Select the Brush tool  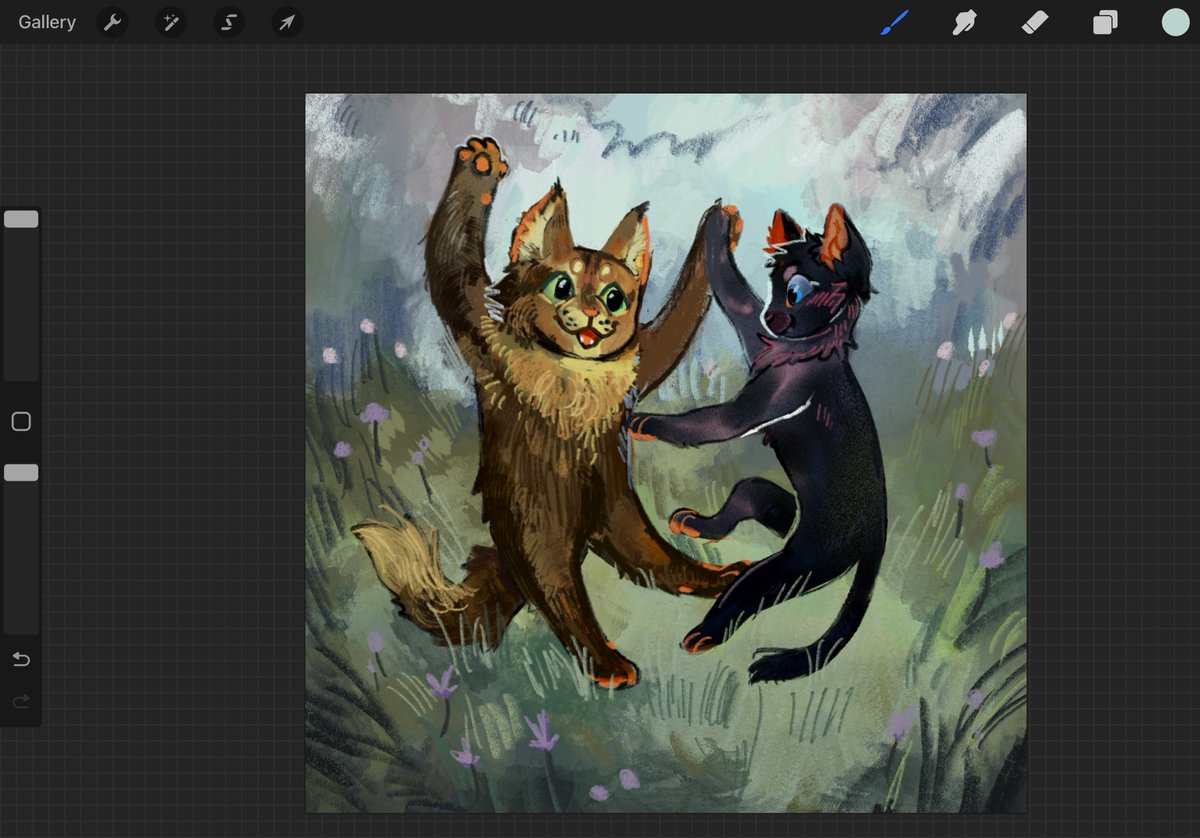pos(895,22)
